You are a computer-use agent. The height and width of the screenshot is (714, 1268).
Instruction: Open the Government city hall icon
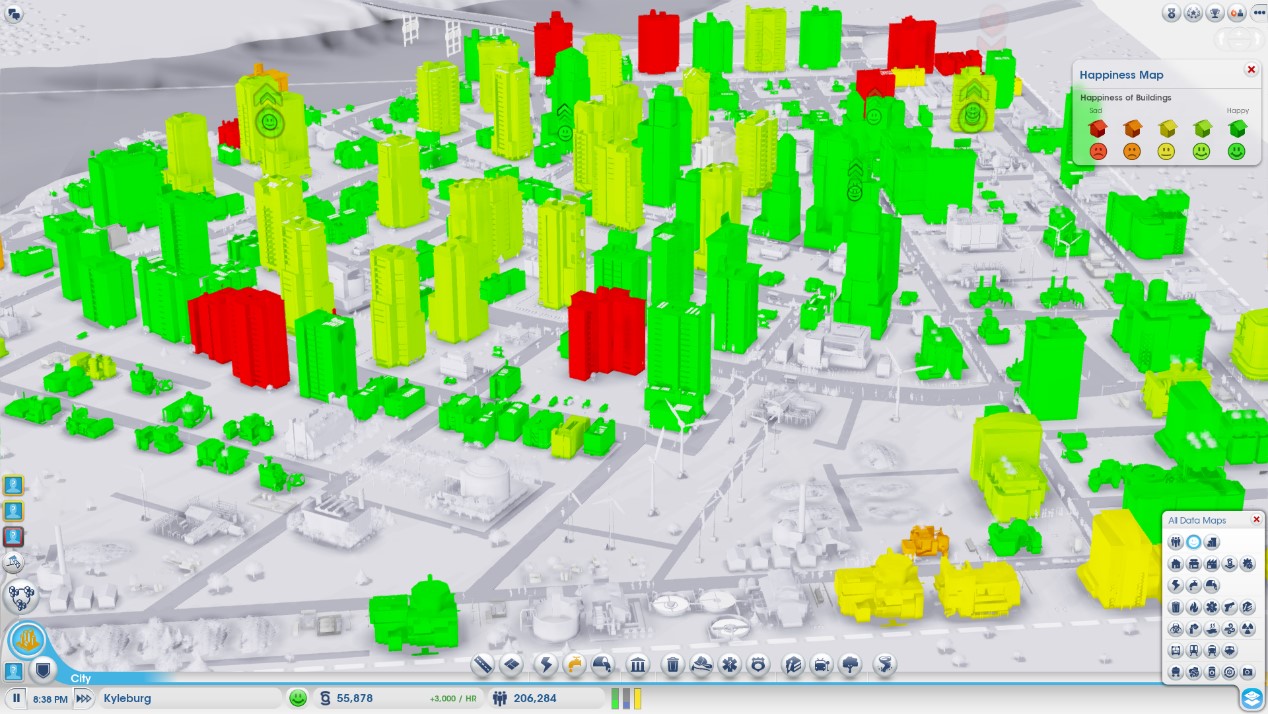point(638,664)
